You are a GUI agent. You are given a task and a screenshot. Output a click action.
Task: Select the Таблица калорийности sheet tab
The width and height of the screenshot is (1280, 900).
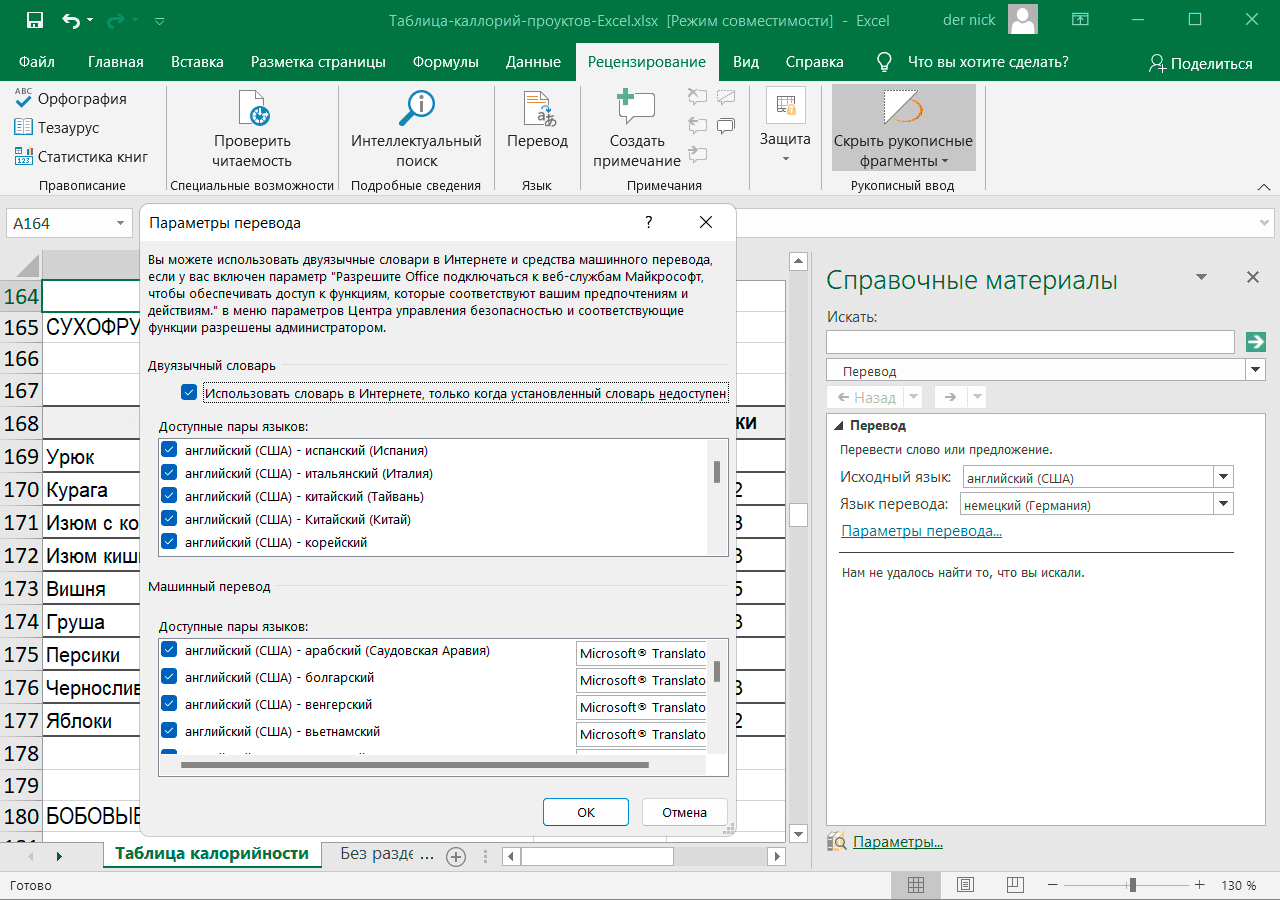coord(212,854)
